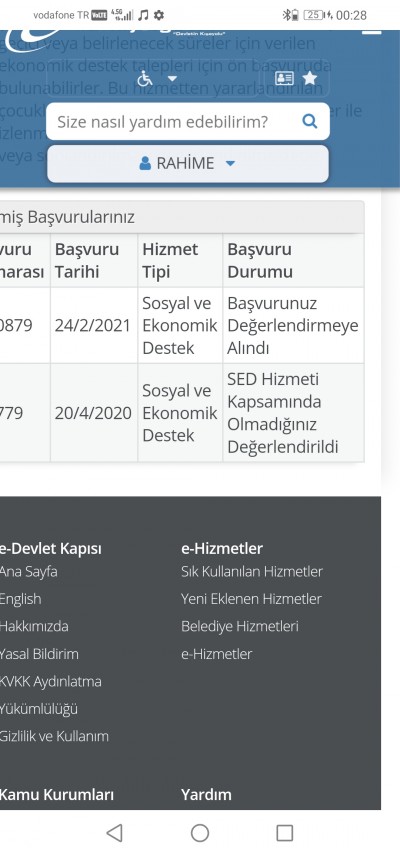Open favorites with the star icon
Viewport: 400px width, 856px height.
(x=309, y=78)
